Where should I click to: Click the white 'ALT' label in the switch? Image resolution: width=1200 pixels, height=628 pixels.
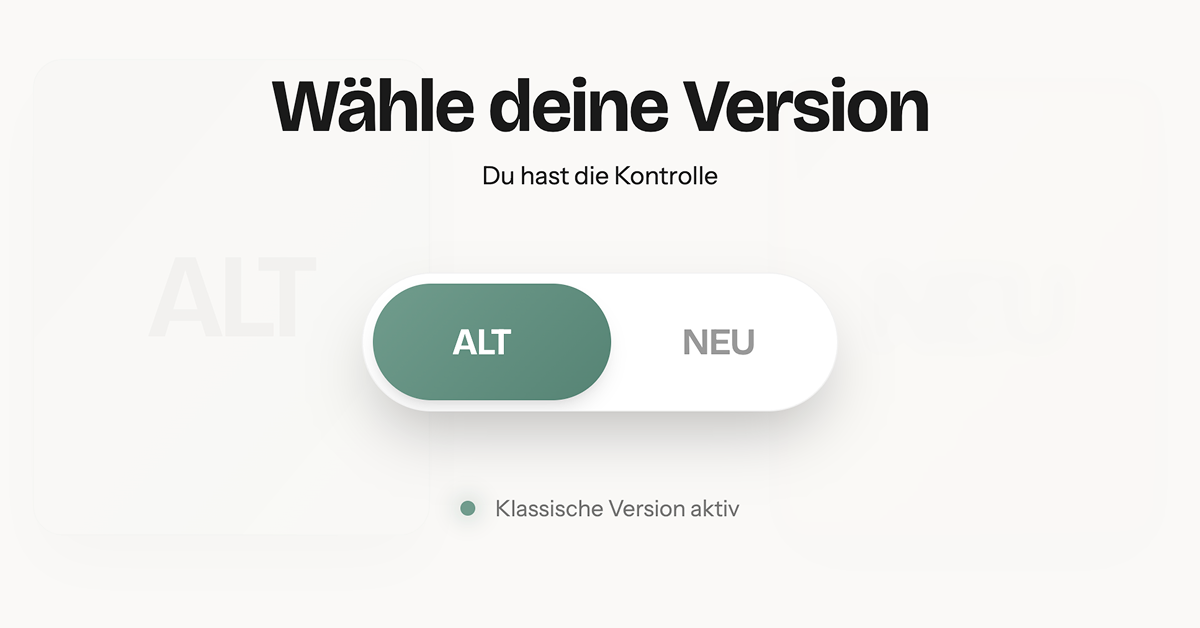[481, 342]
